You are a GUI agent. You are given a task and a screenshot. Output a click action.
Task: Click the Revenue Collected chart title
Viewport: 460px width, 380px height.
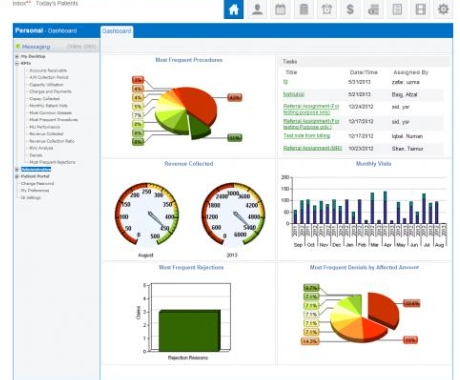189,164
